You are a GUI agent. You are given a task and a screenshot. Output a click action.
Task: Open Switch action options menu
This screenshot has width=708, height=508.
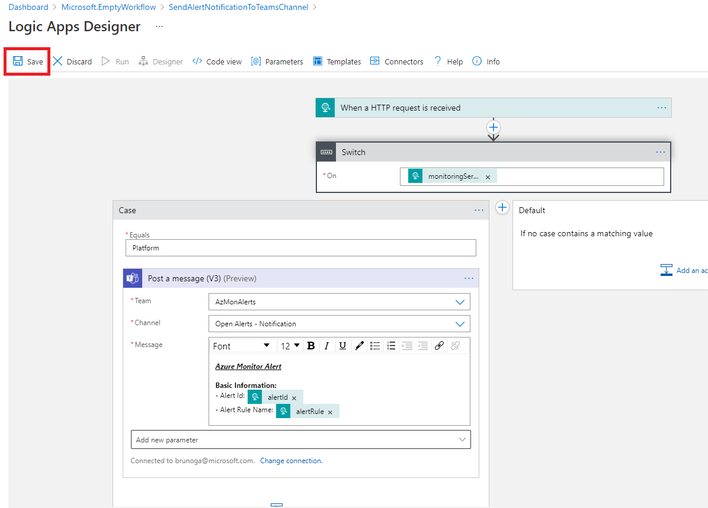tap(660, 152)
